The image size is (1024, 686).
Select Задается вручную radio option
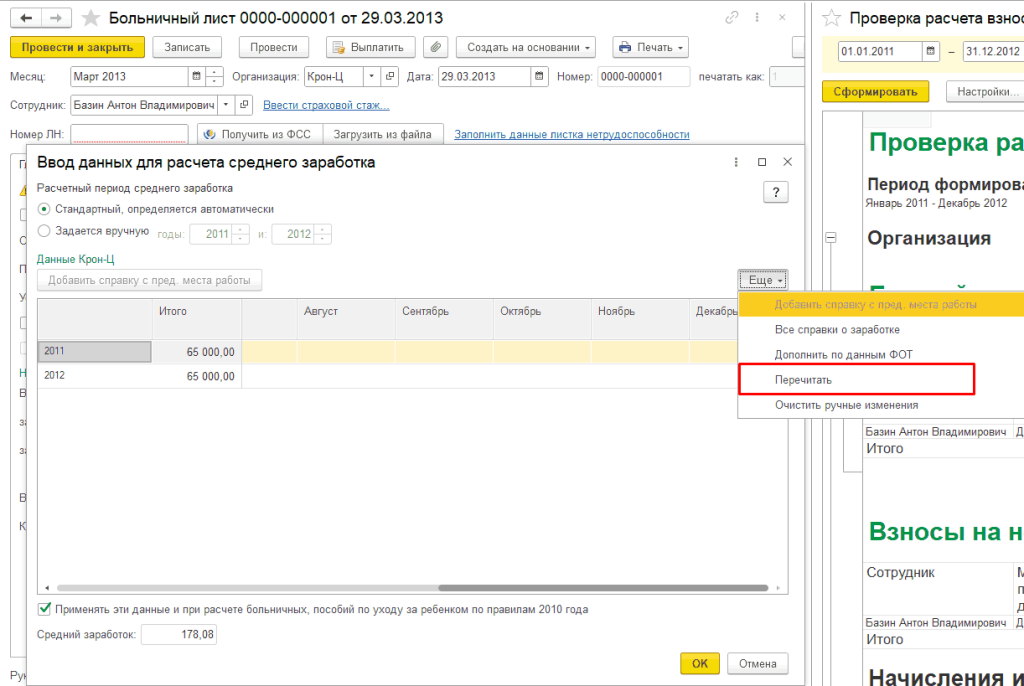(x=44, y=231)
